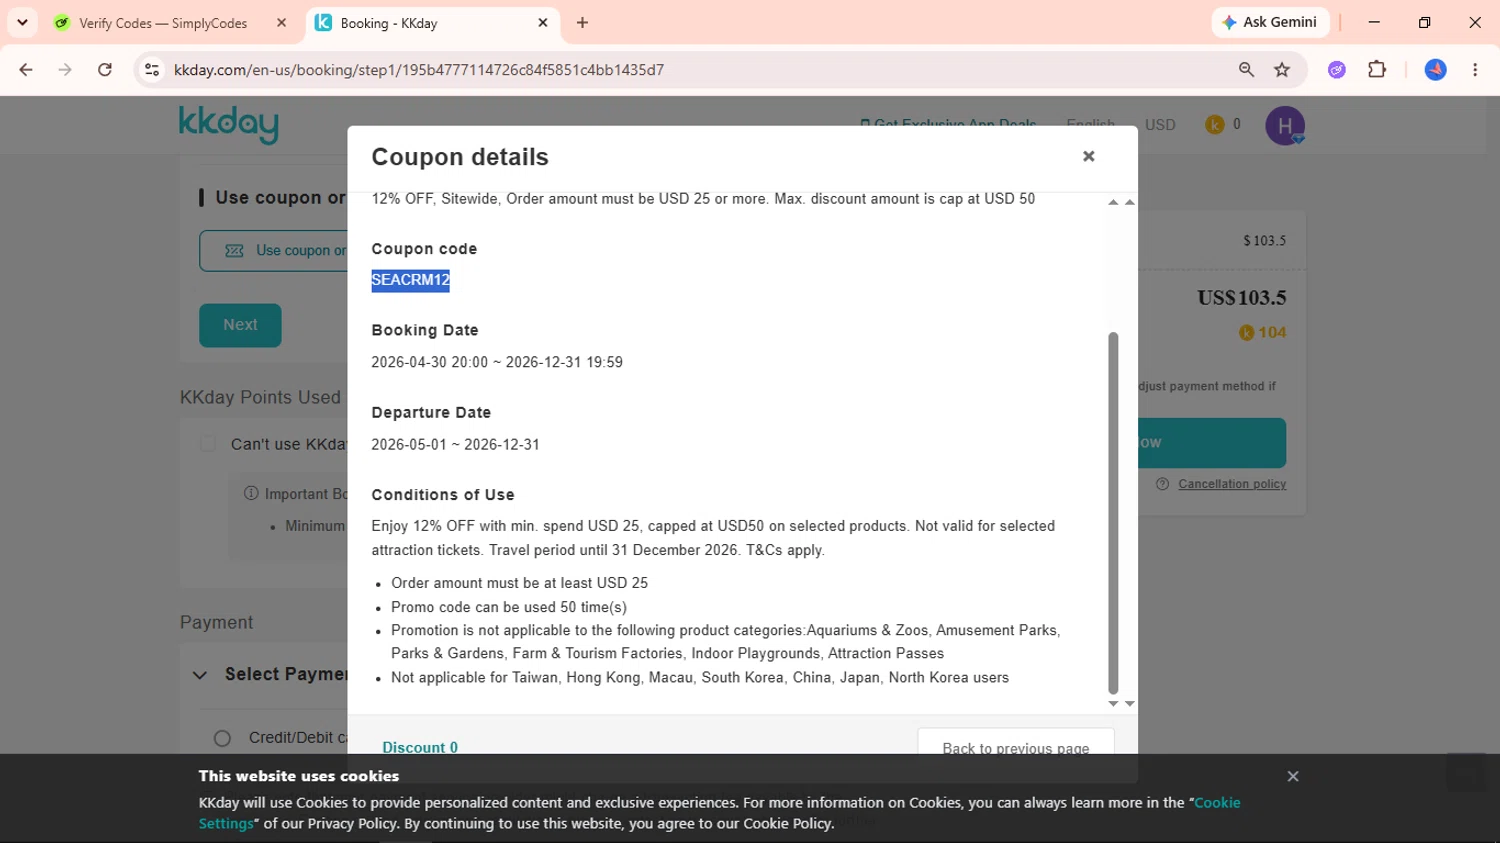Go back to the previous browser page
1500x843 pixels.
(x=26, y=69)
